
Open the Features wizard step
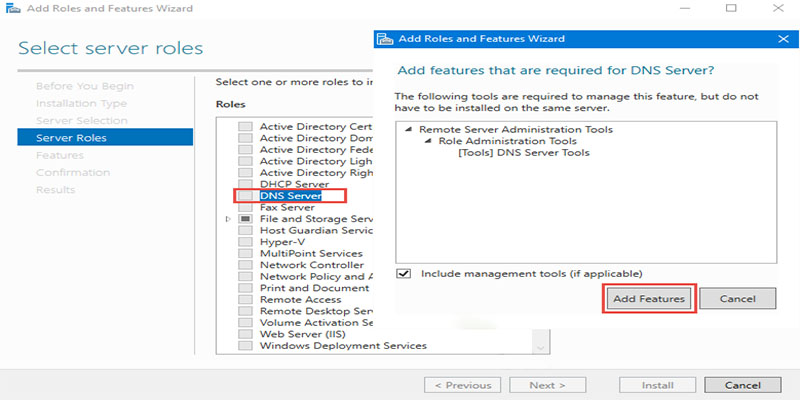(60, 155)
